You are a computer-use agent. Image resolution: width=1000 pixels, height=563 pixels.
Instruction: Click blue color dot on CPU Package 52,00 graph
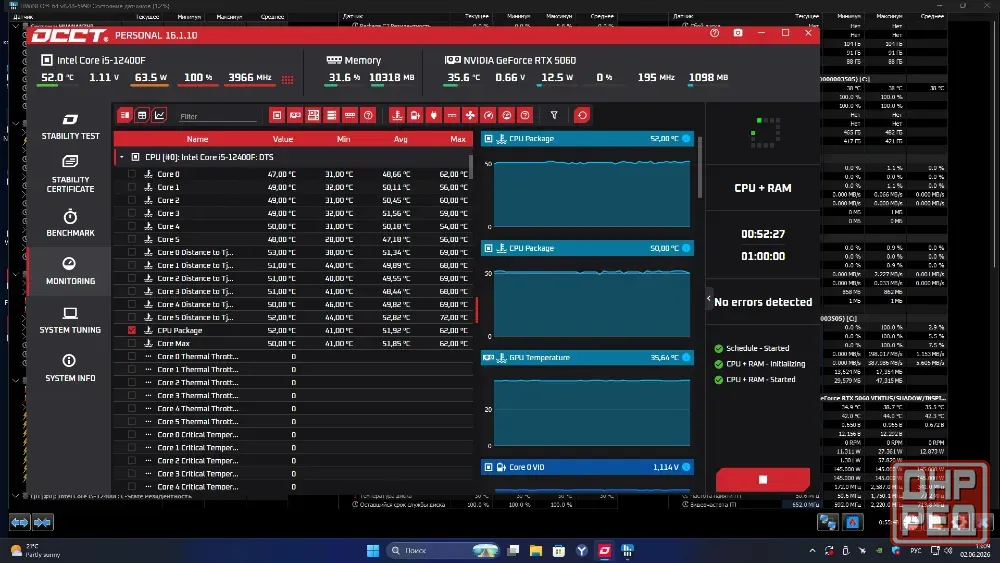[686, 138]
